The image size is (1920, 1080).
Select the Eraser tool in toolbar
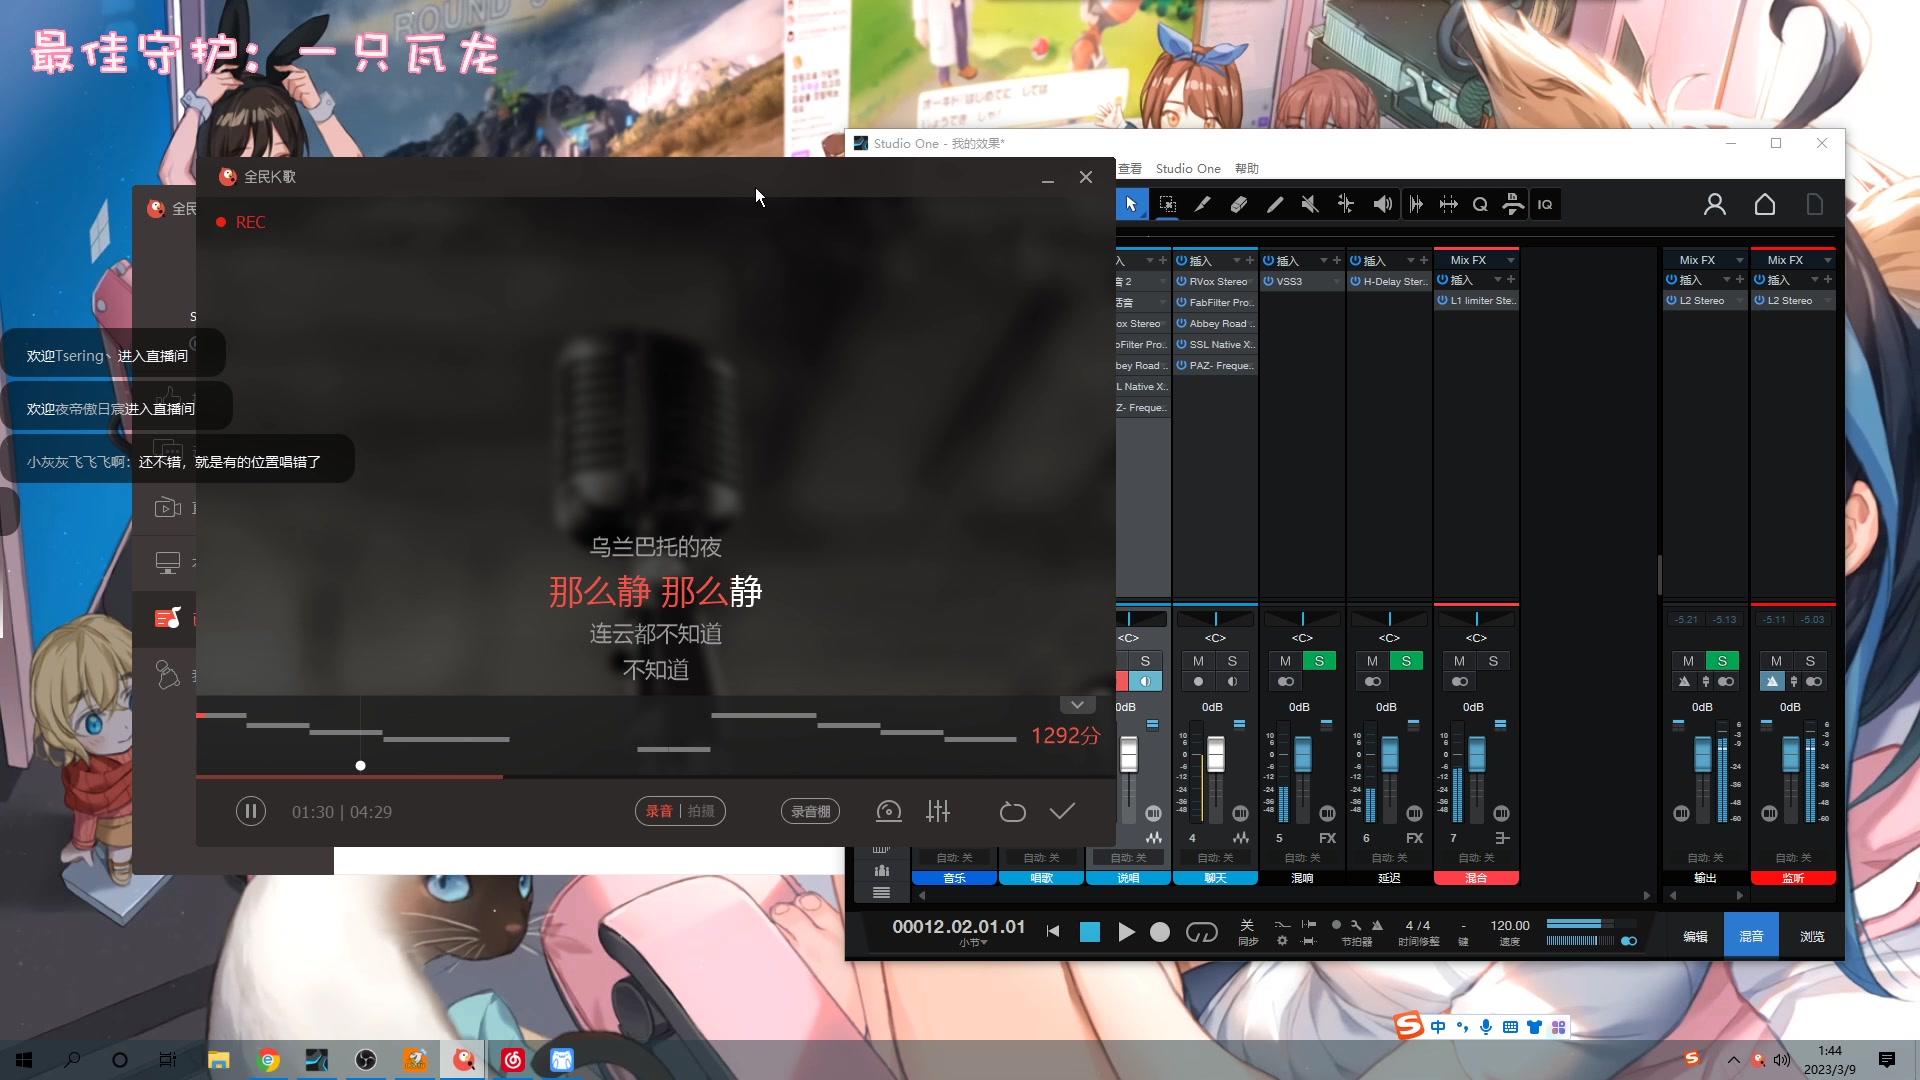point(1238,204)
